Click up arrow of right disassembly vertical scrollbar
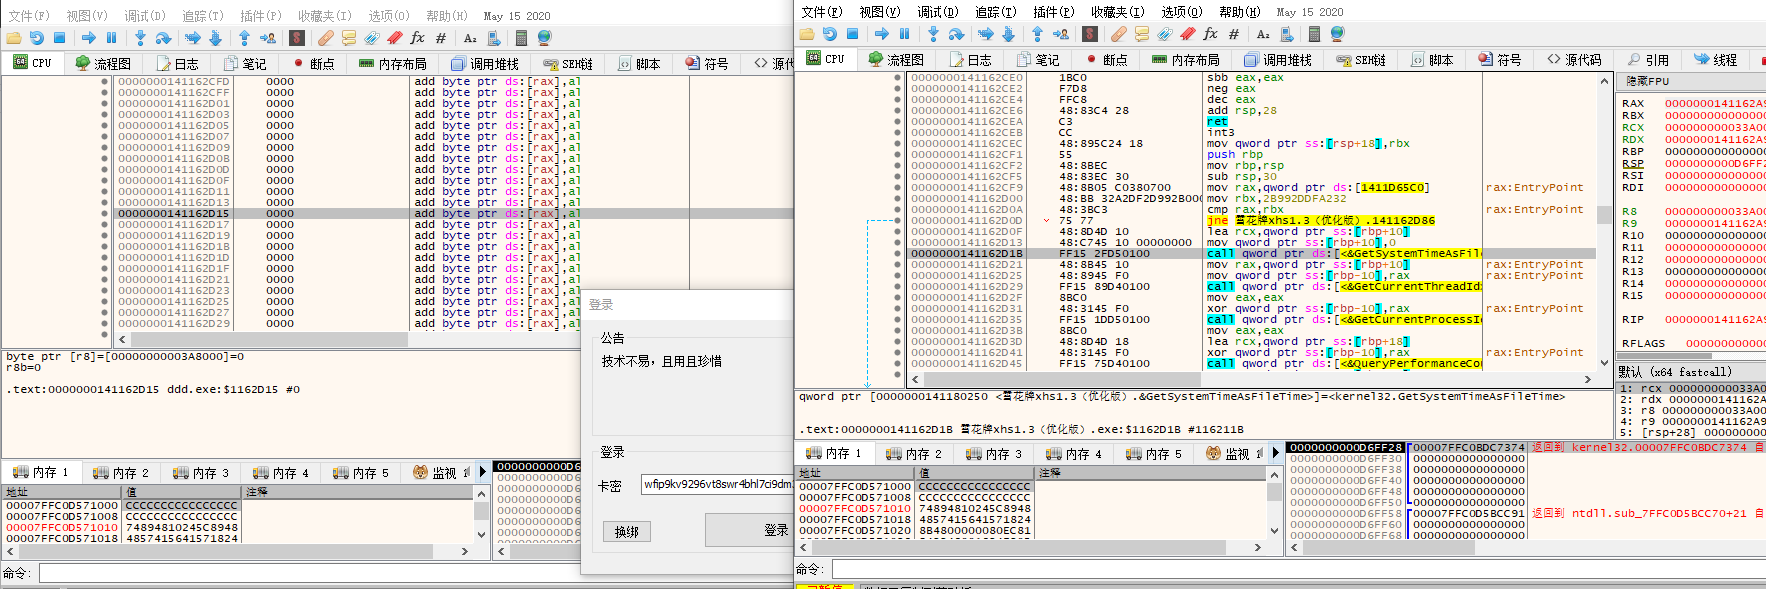 [1604, 80]
